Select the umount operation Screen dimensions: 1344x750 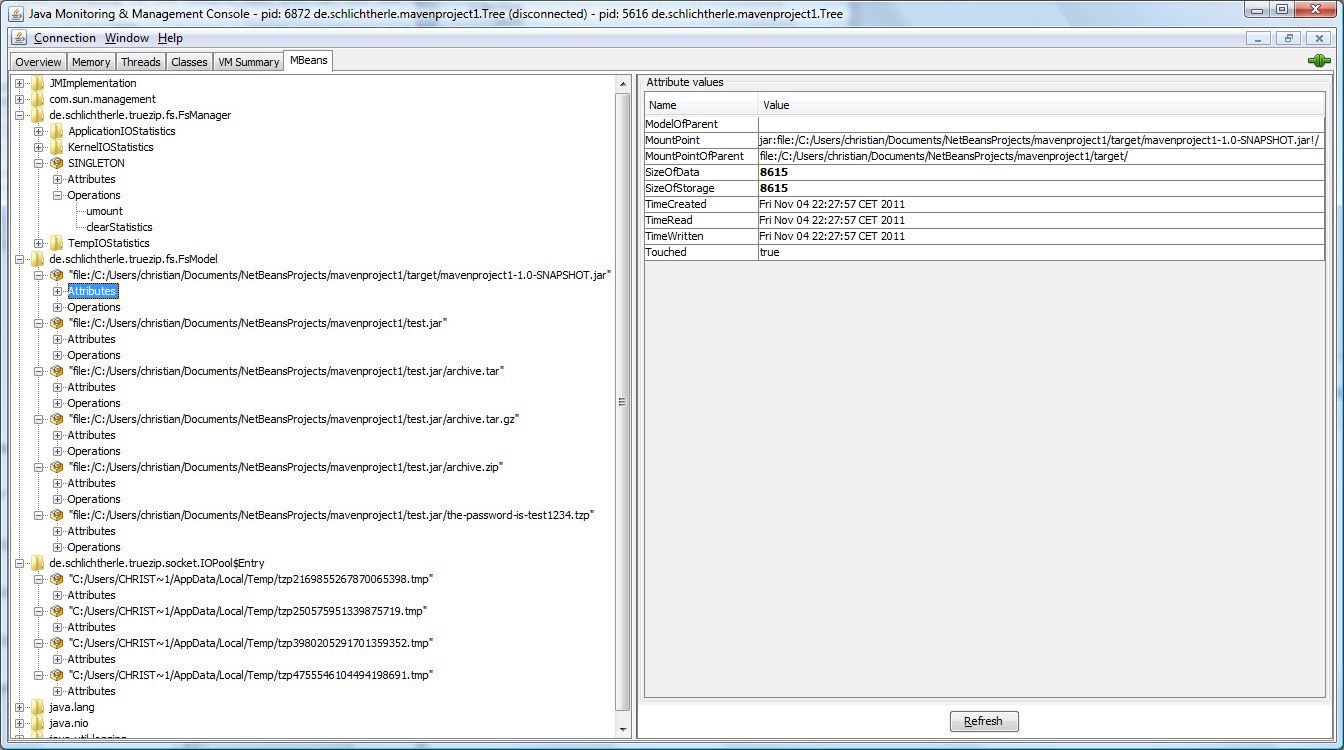click(104, 211)
